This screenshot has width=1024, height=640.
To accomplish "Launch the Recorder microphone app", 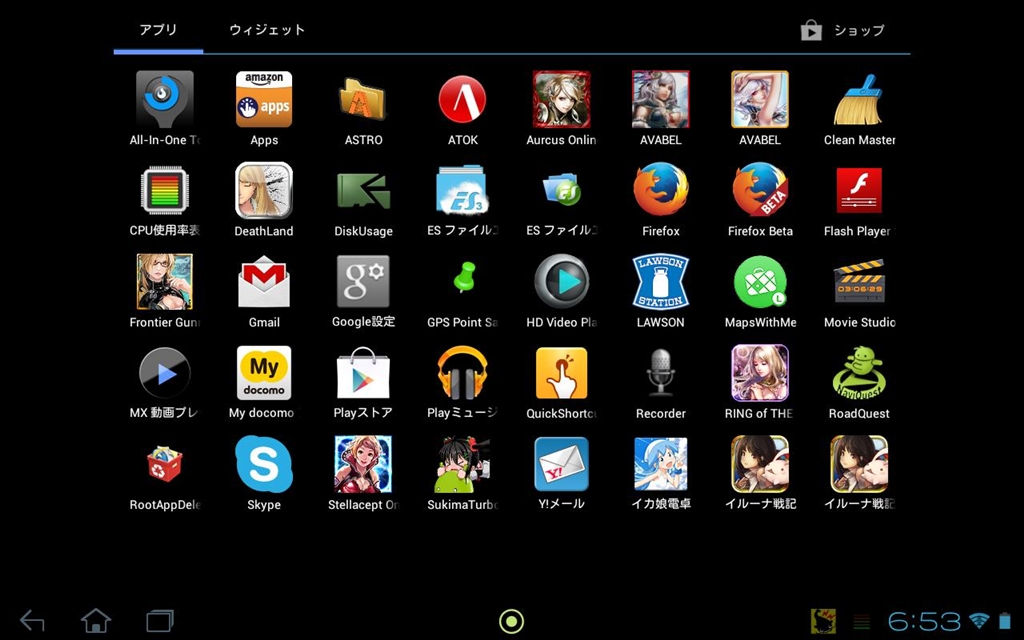I will coord(661,373).
